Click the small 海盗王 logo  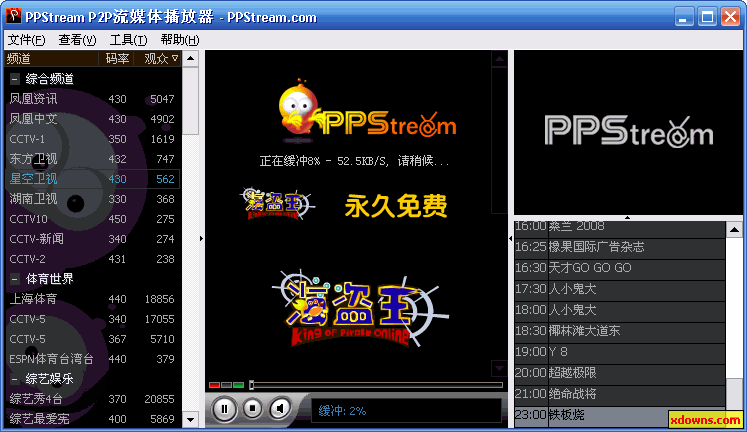[x=277, y=204]
